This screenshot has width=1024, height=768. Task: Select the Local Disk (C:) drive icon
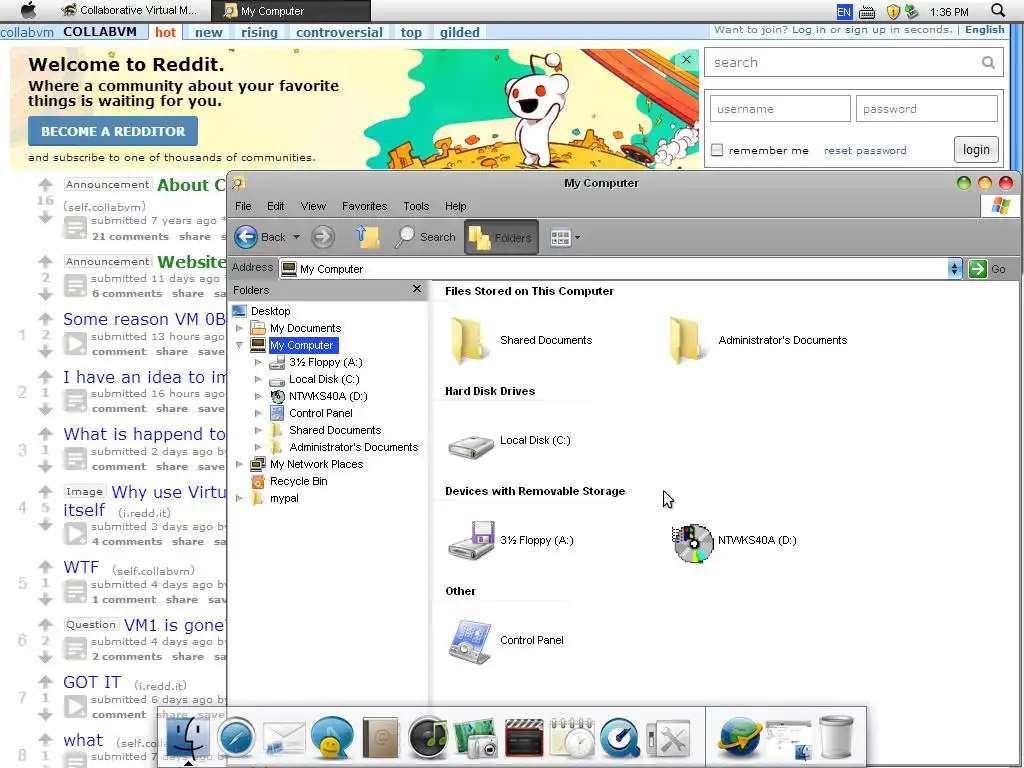471,447
